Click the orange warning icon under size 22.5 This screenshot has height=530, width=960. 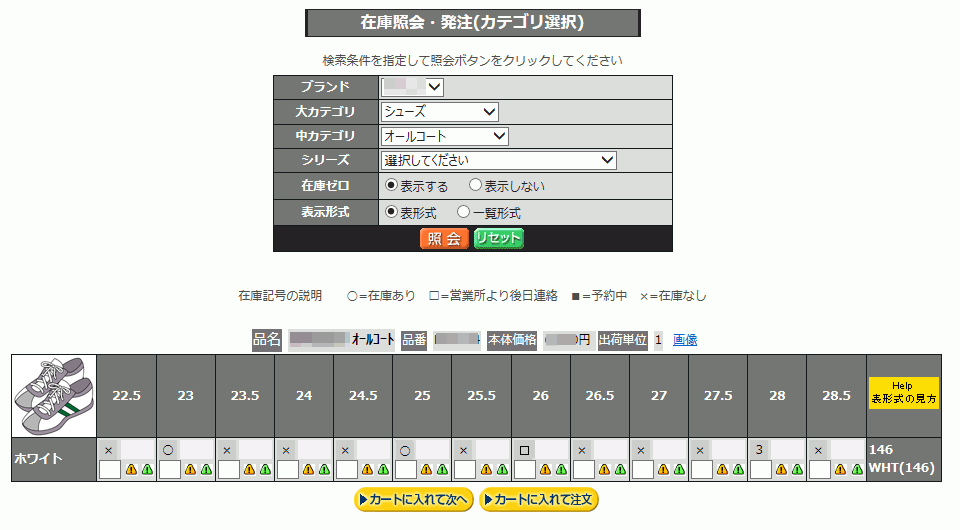tap(132, 470)
